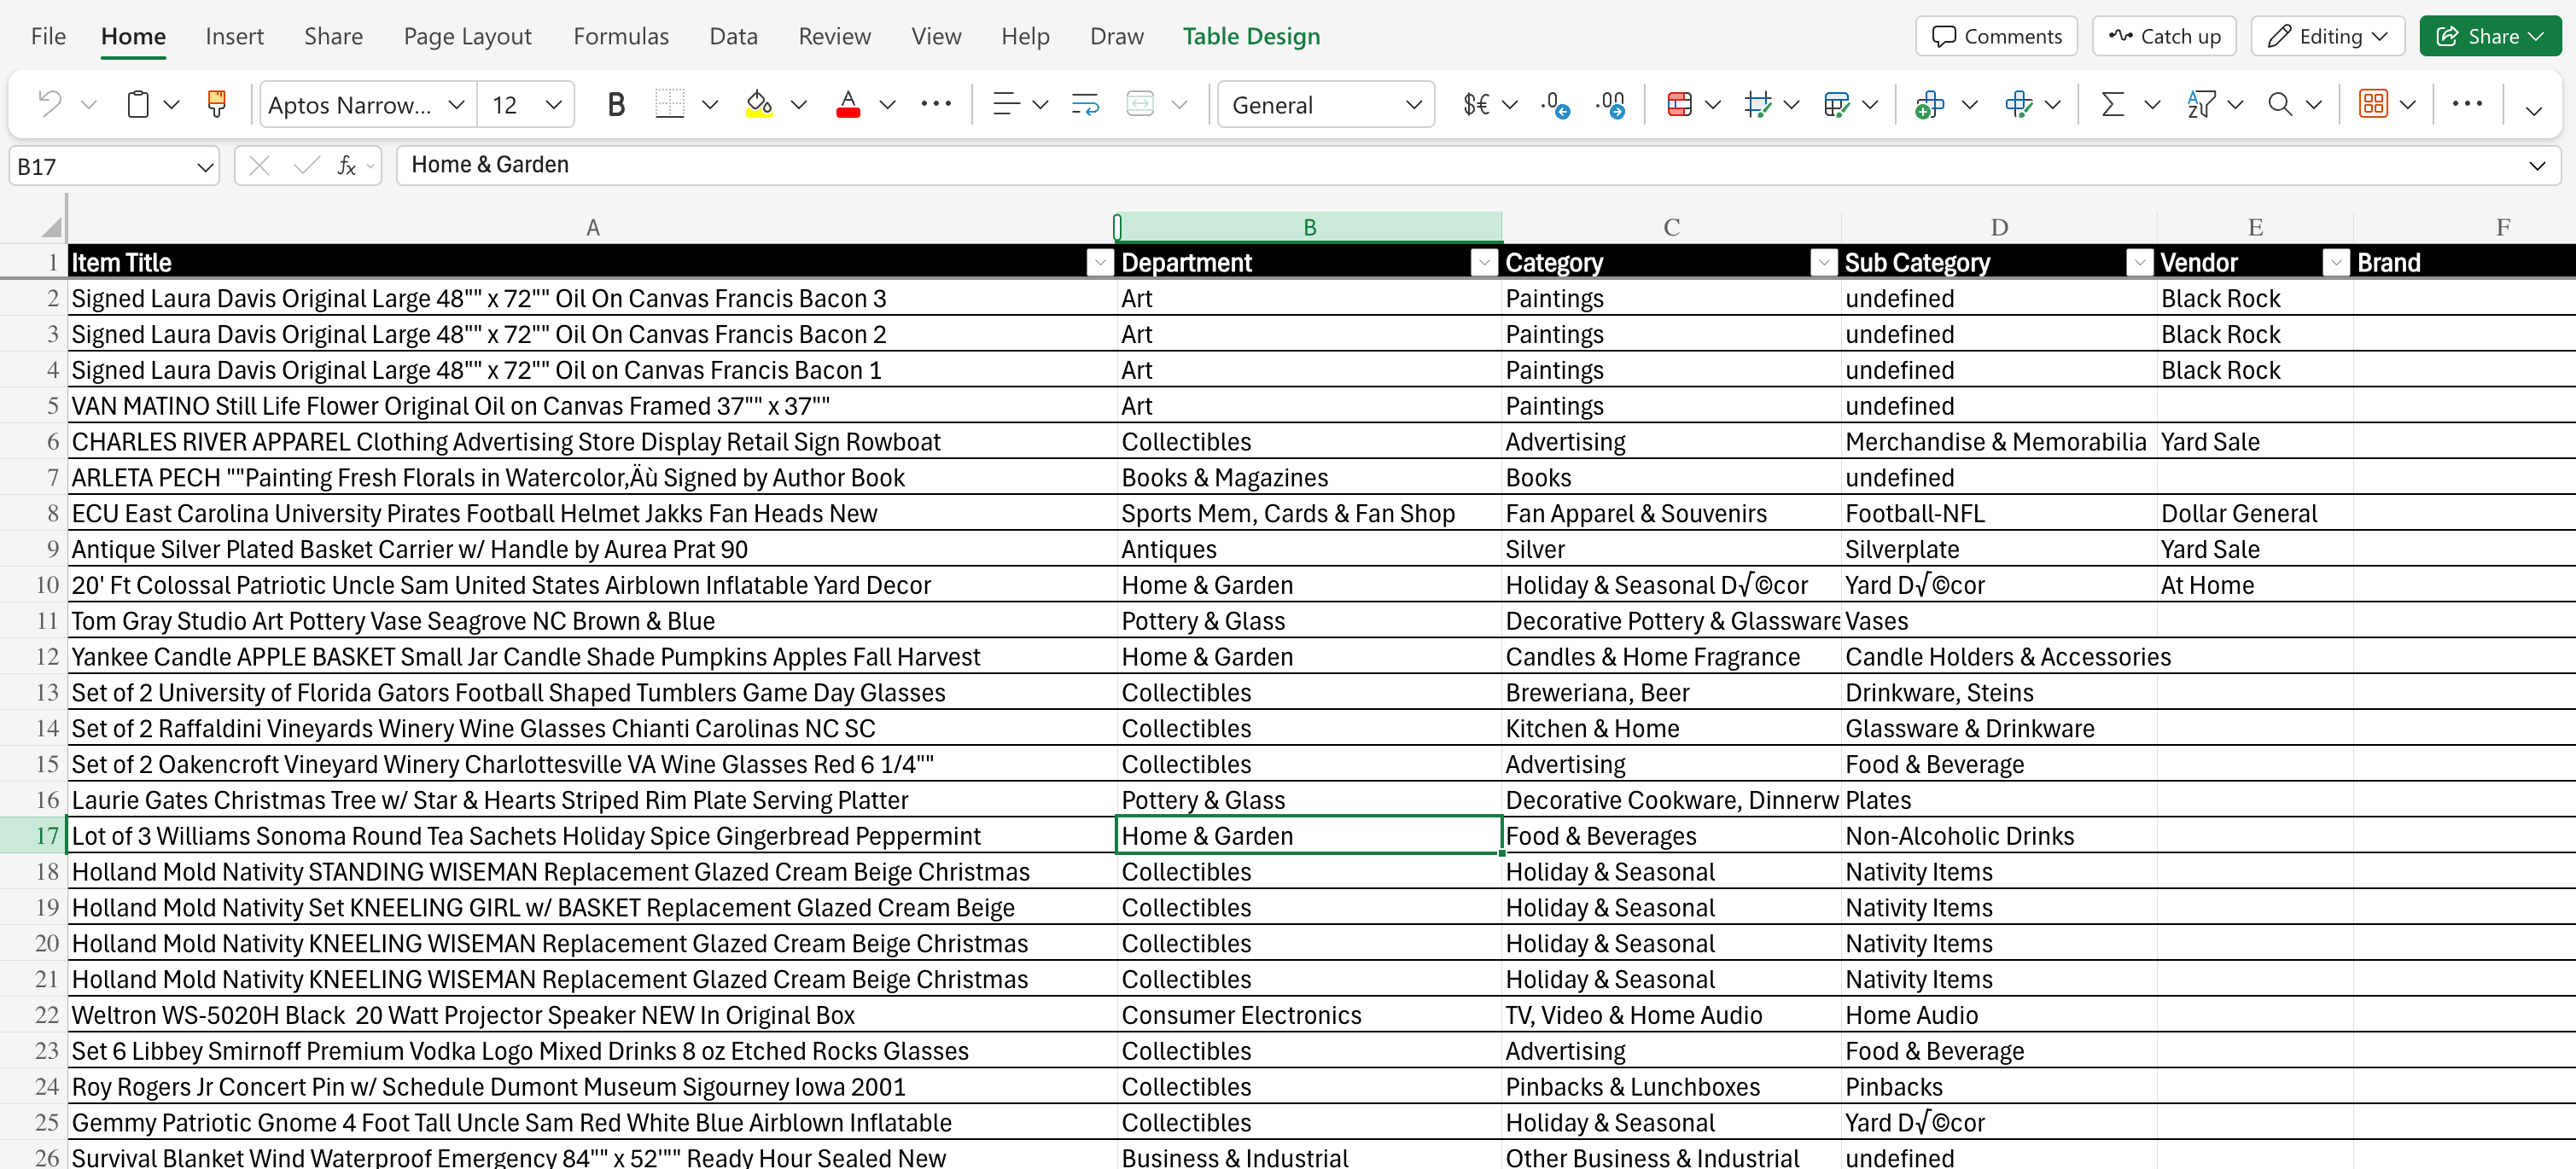This screenshot has height=1169, width=2576.
Task: Select cell 'Pinbacks & Lunchboxes'
Action: (1671, 1087)
